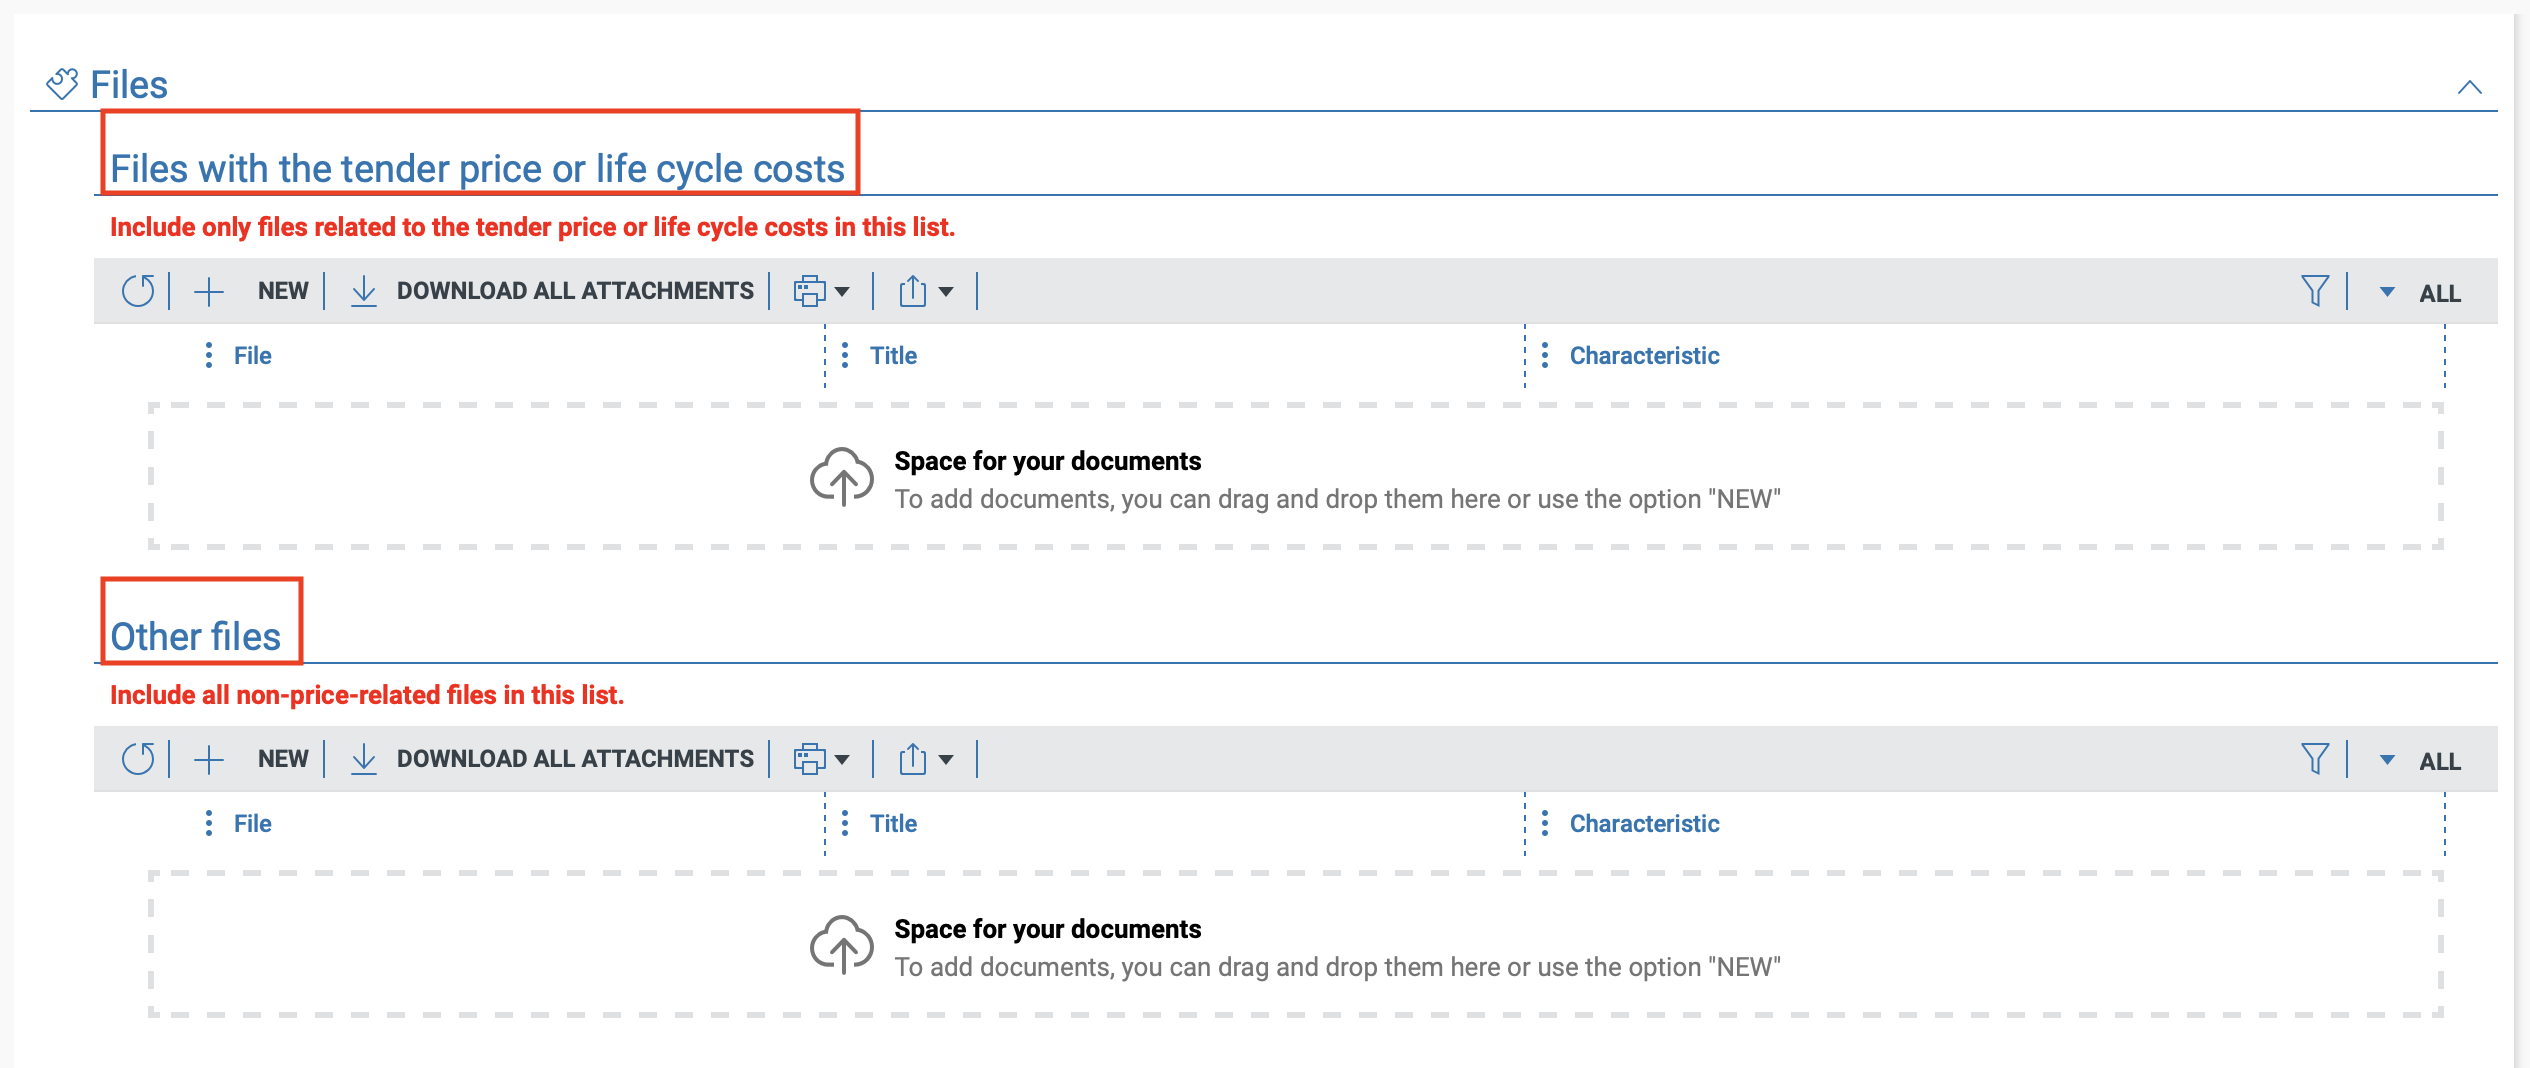Refresh the tender price files list
Screen dimensions: 2530x1068
click(x=138, y=291)
